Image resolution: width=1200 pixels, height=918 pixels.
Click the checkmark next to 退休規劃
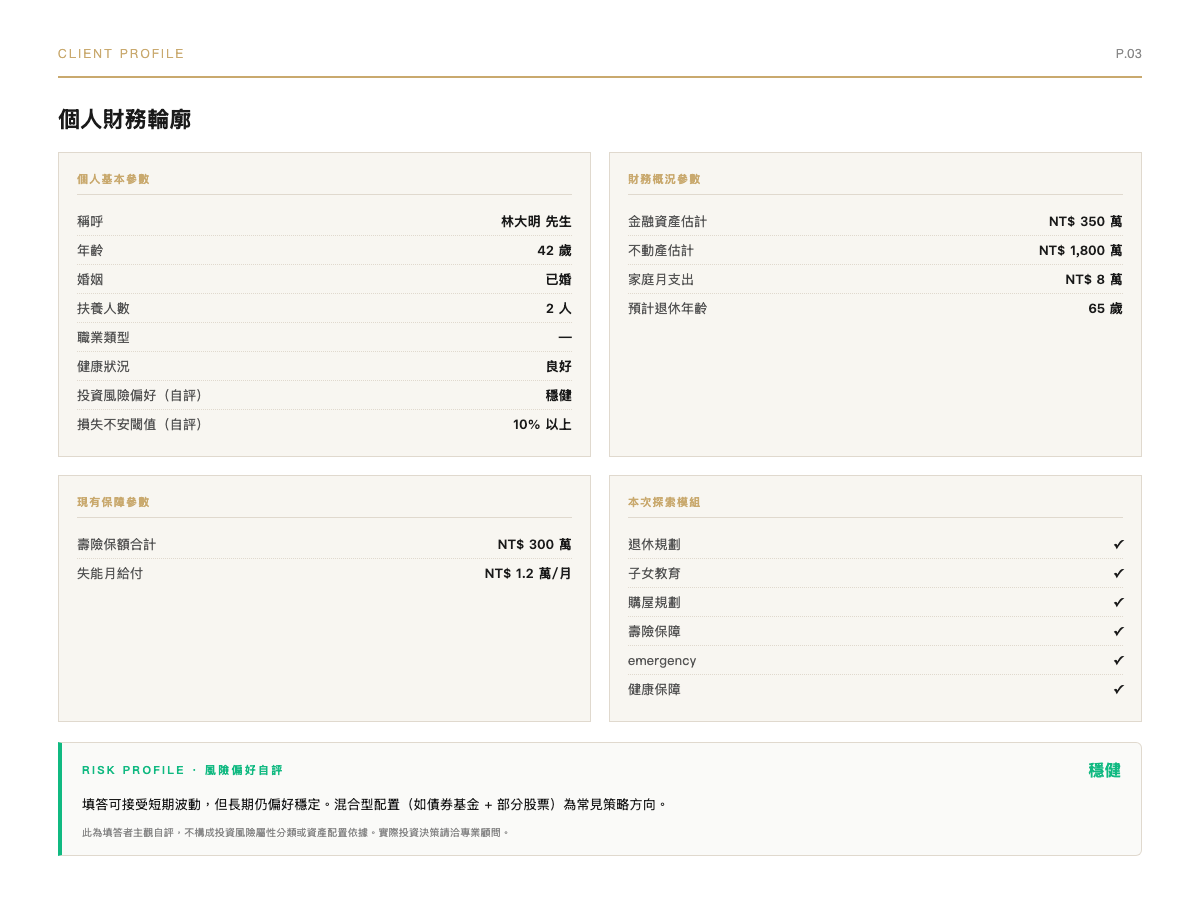[1118, 544]
